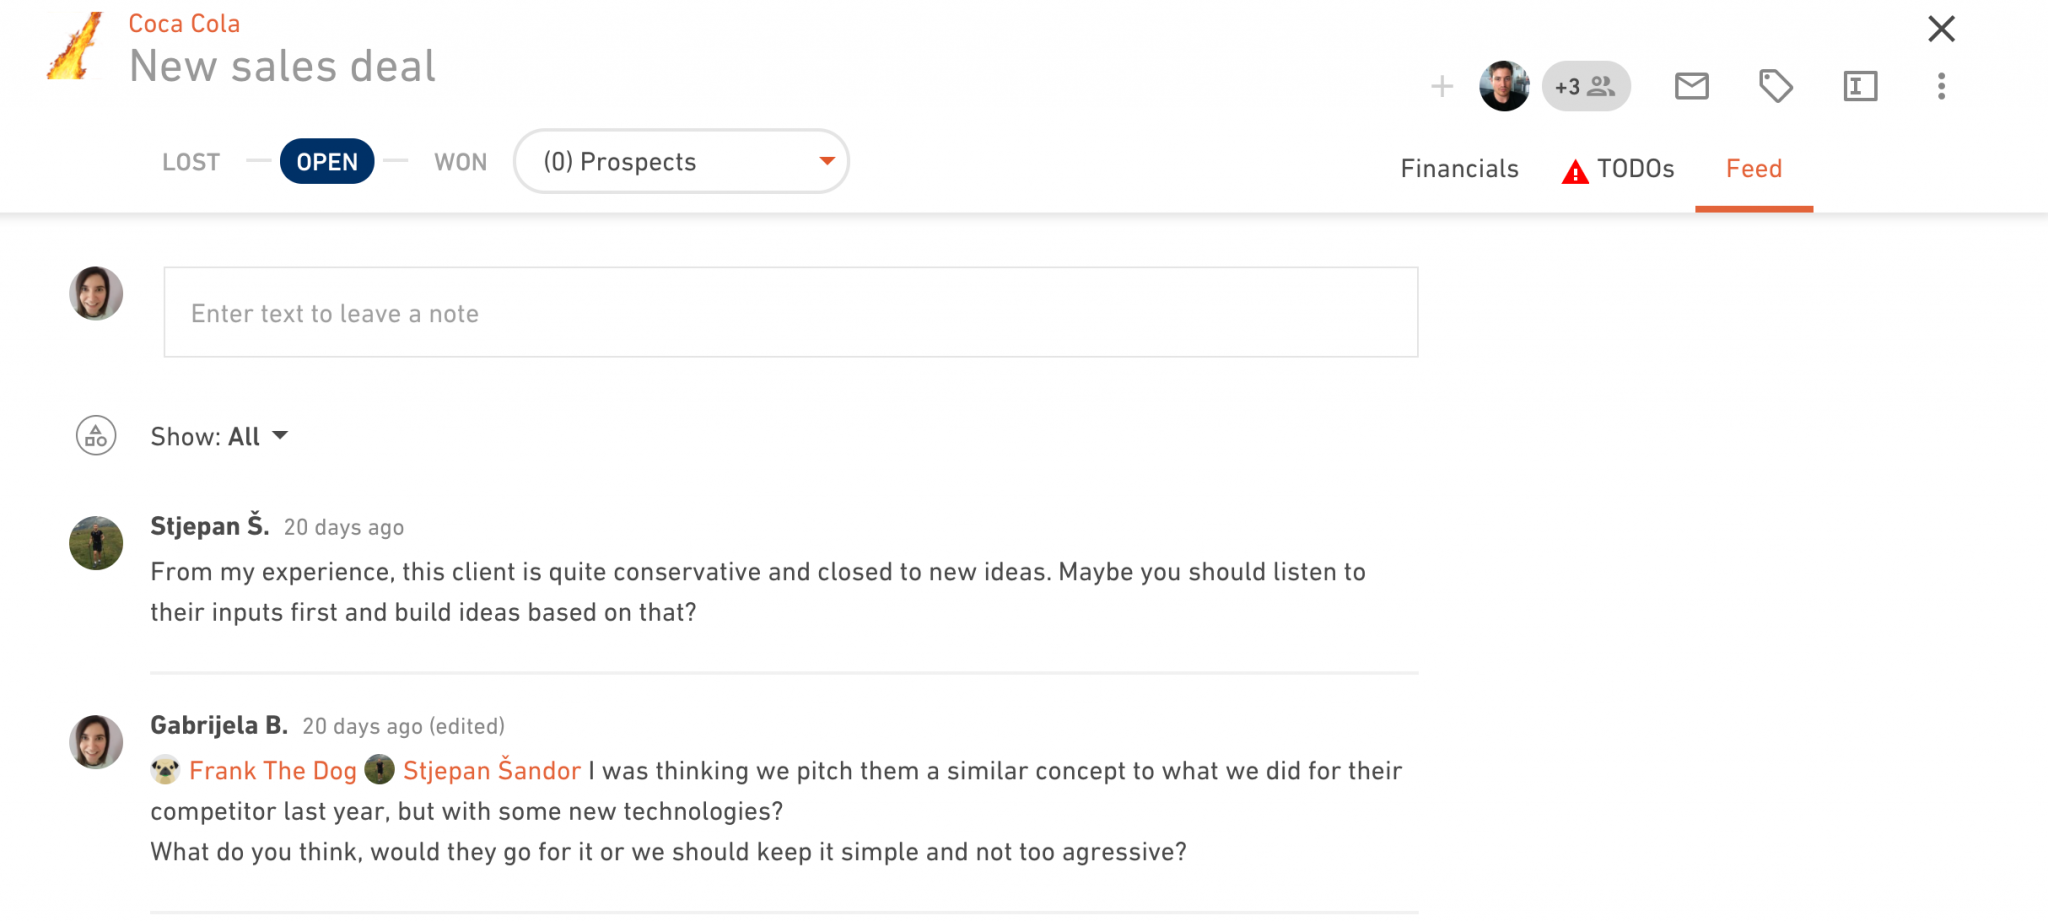The height and width of the screenshot is (921, 2048).
Task: Open the (0) Prospects stage dropdown
Action: pyautogui.click(x=681, y=161)
